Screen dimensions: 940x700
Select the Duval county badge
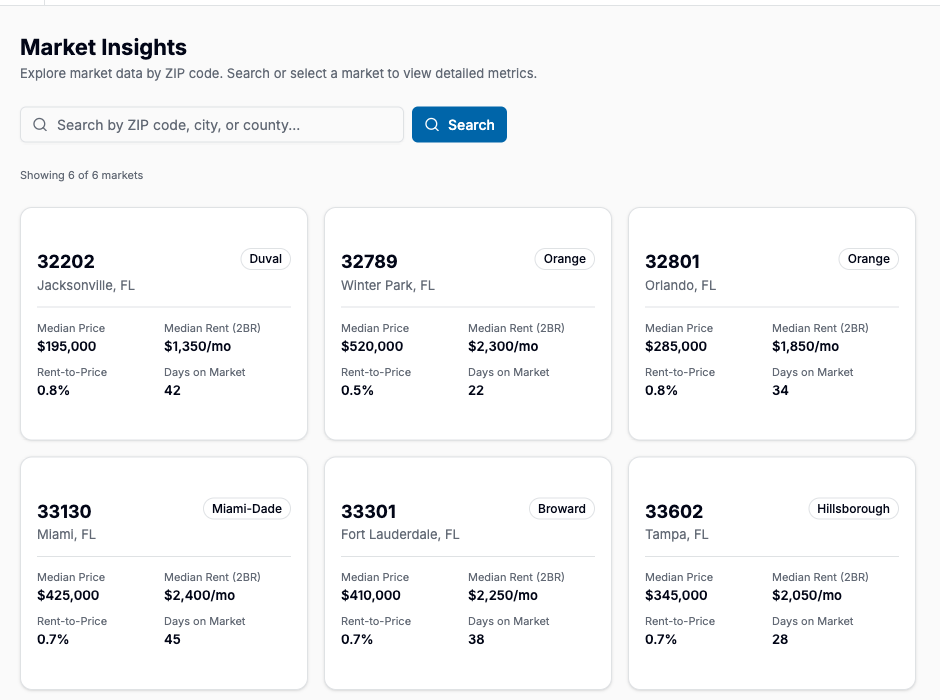coord(265,258)
